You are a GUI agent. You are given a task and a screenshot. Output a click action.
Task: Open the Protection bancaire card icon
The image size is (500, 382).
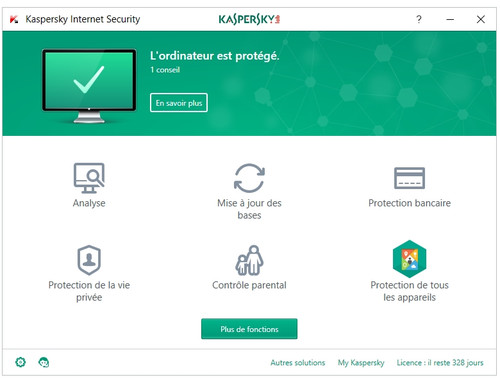tap(409, 178)
